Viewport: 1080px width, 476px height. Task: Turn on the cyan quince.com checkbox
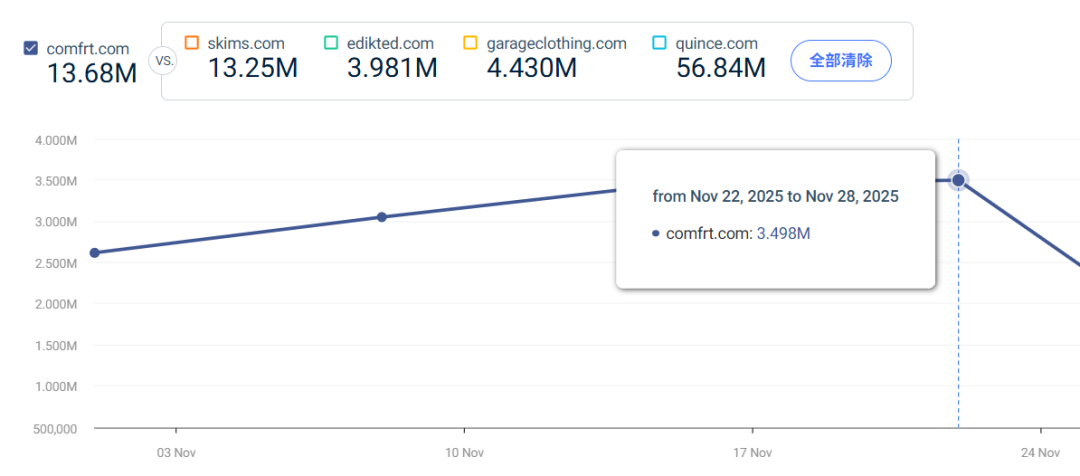click(x=659, y=43)
